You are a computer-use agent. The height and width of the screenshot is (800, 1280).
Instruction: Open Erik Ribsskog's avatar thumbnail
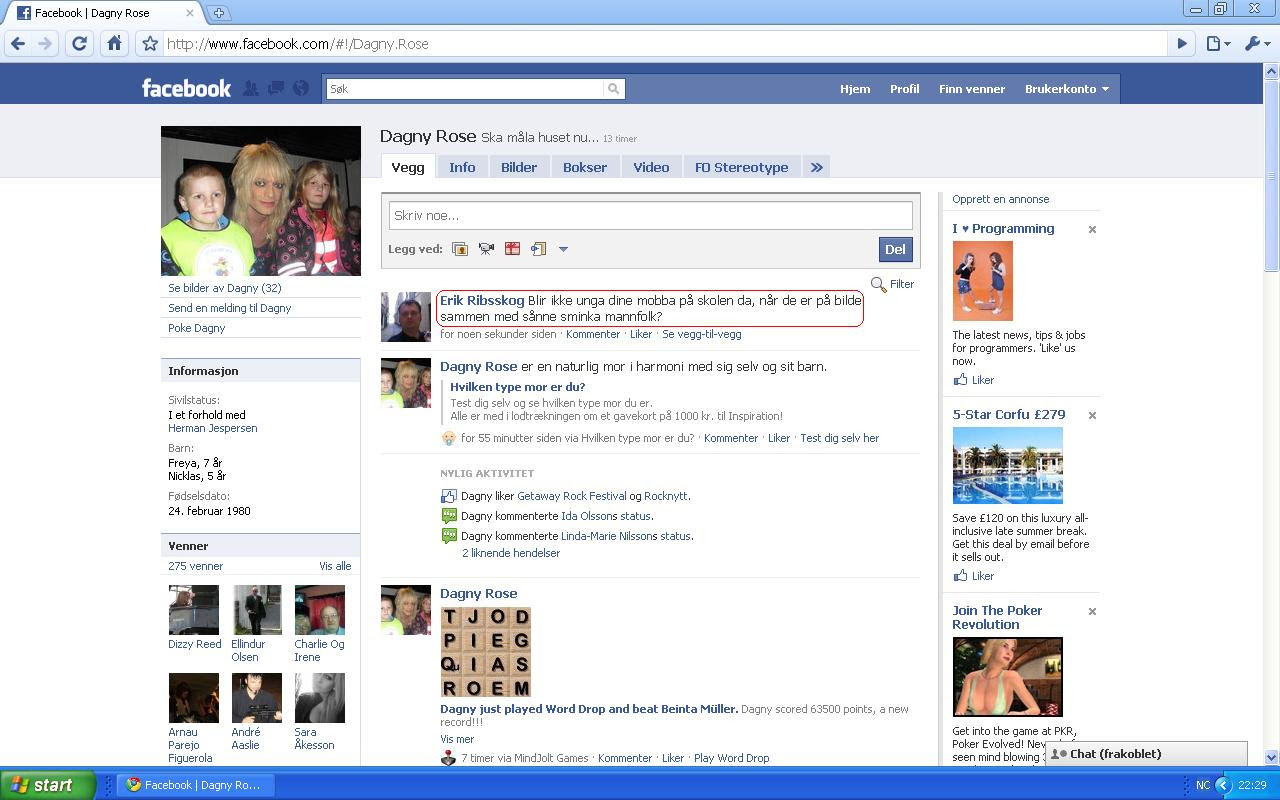coord(406,317)
